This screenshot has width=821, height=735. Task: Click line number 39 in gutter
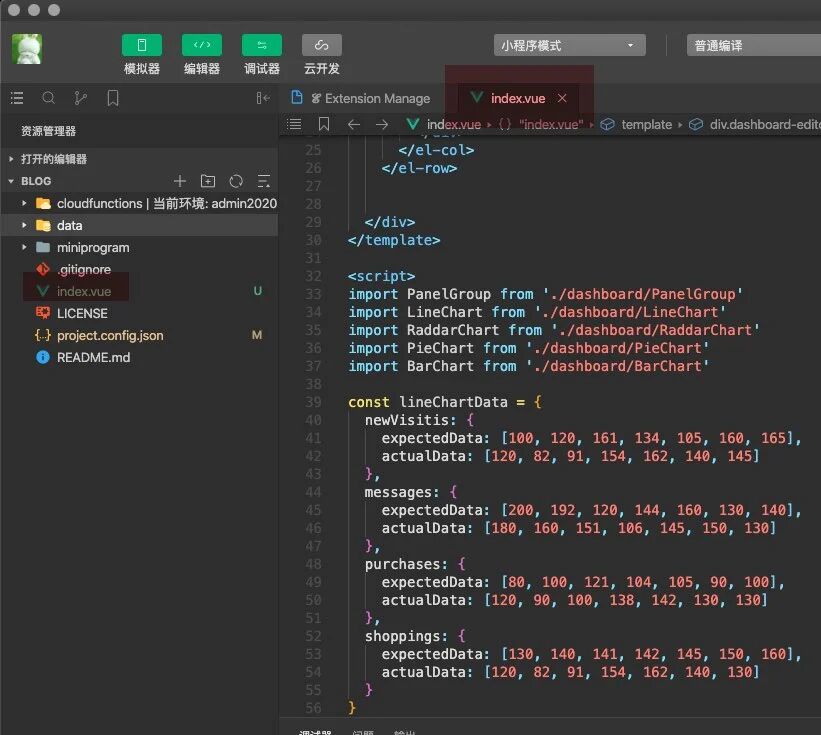(x=313, y=402)
